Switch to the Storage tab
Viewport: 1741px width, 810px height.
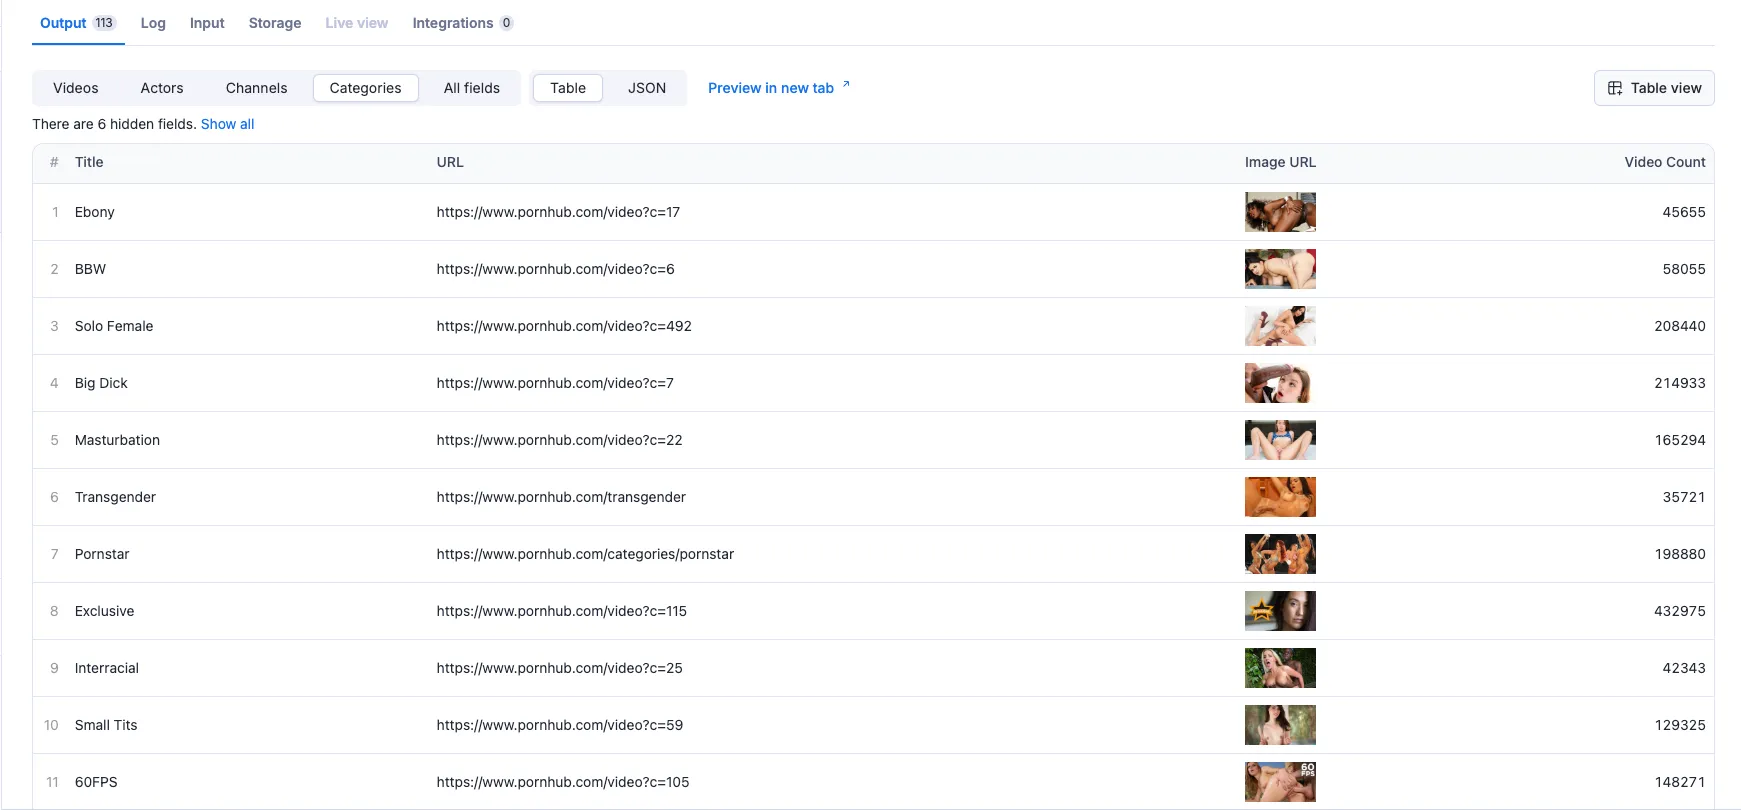click(275, 23)
